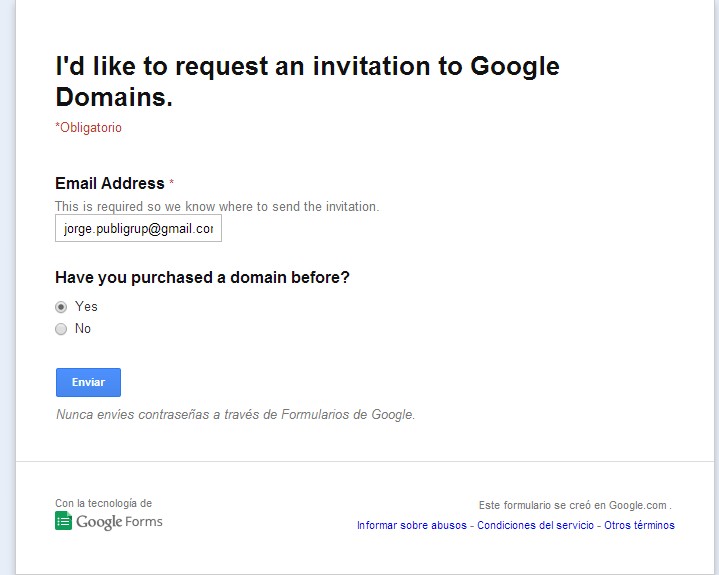
Task: Open the Otros términos link
Action: click(x=639, y=525)
